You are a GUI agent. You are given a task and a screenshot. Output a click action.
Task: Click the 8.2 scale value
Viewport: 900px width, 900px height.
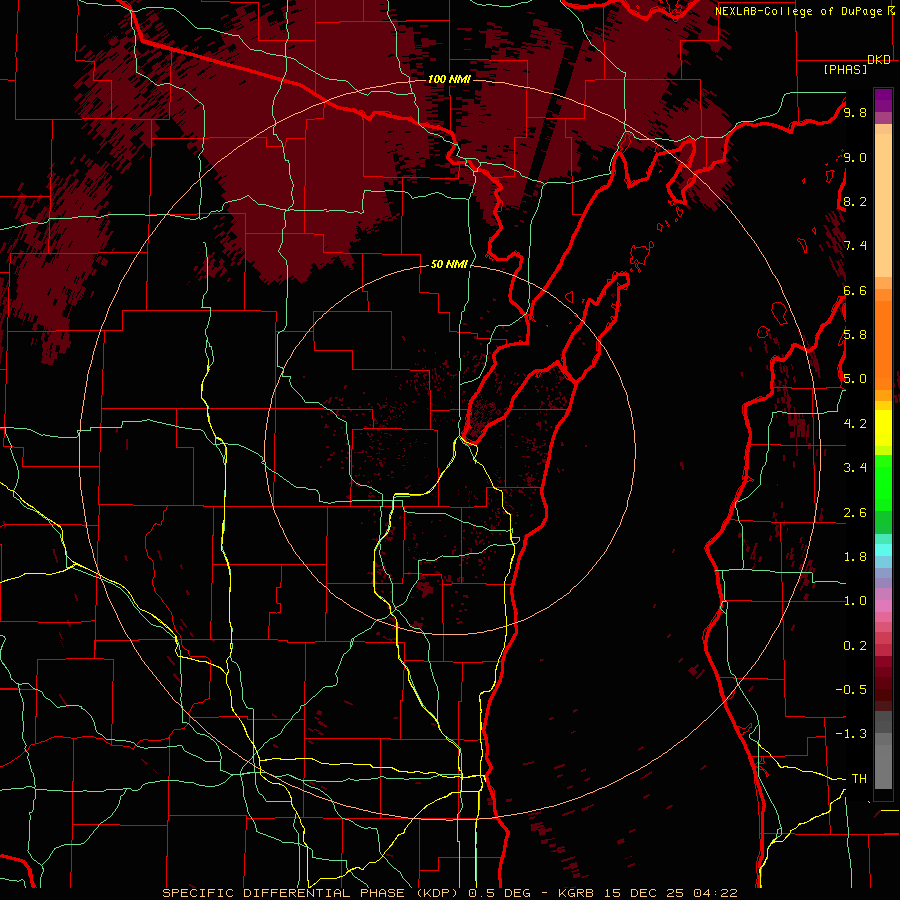(855, 201)
